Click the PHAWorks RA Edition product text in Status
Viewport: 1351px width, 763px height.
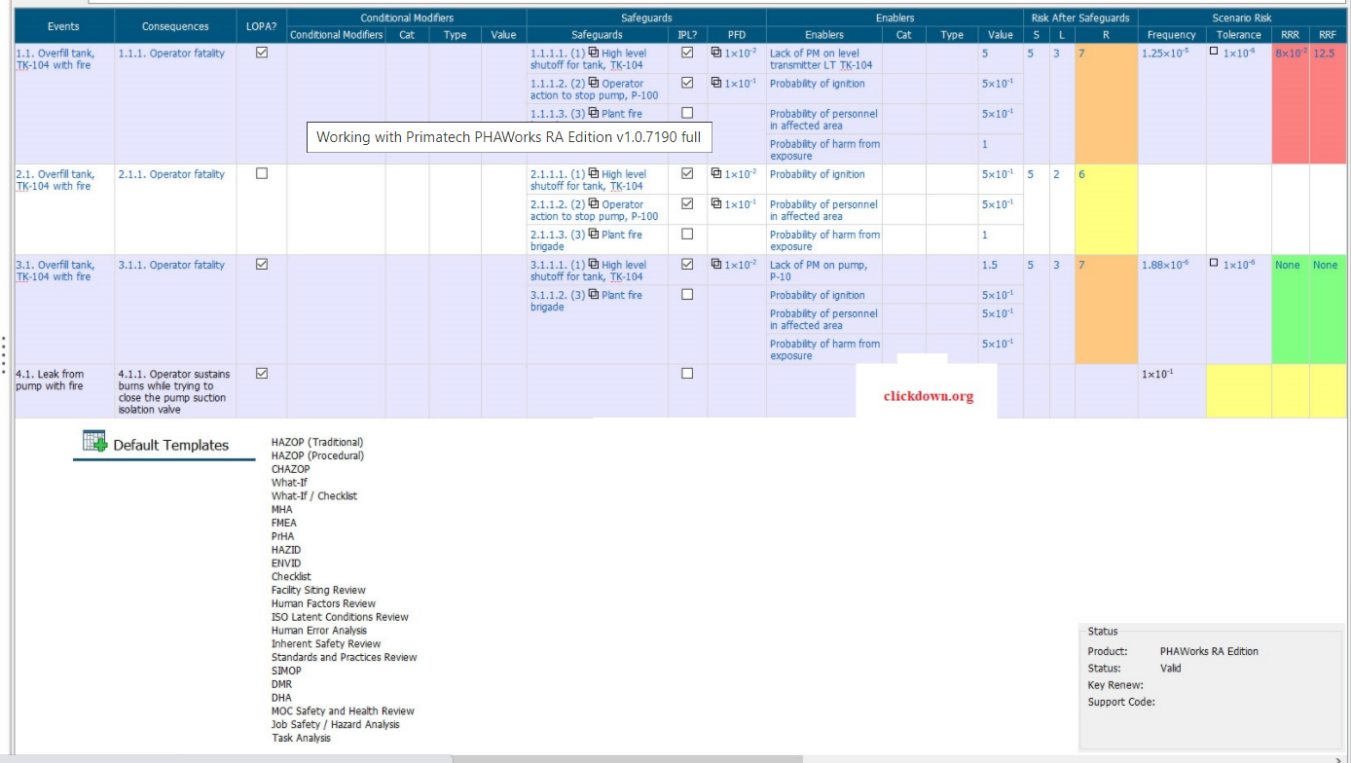point(1209,651)
